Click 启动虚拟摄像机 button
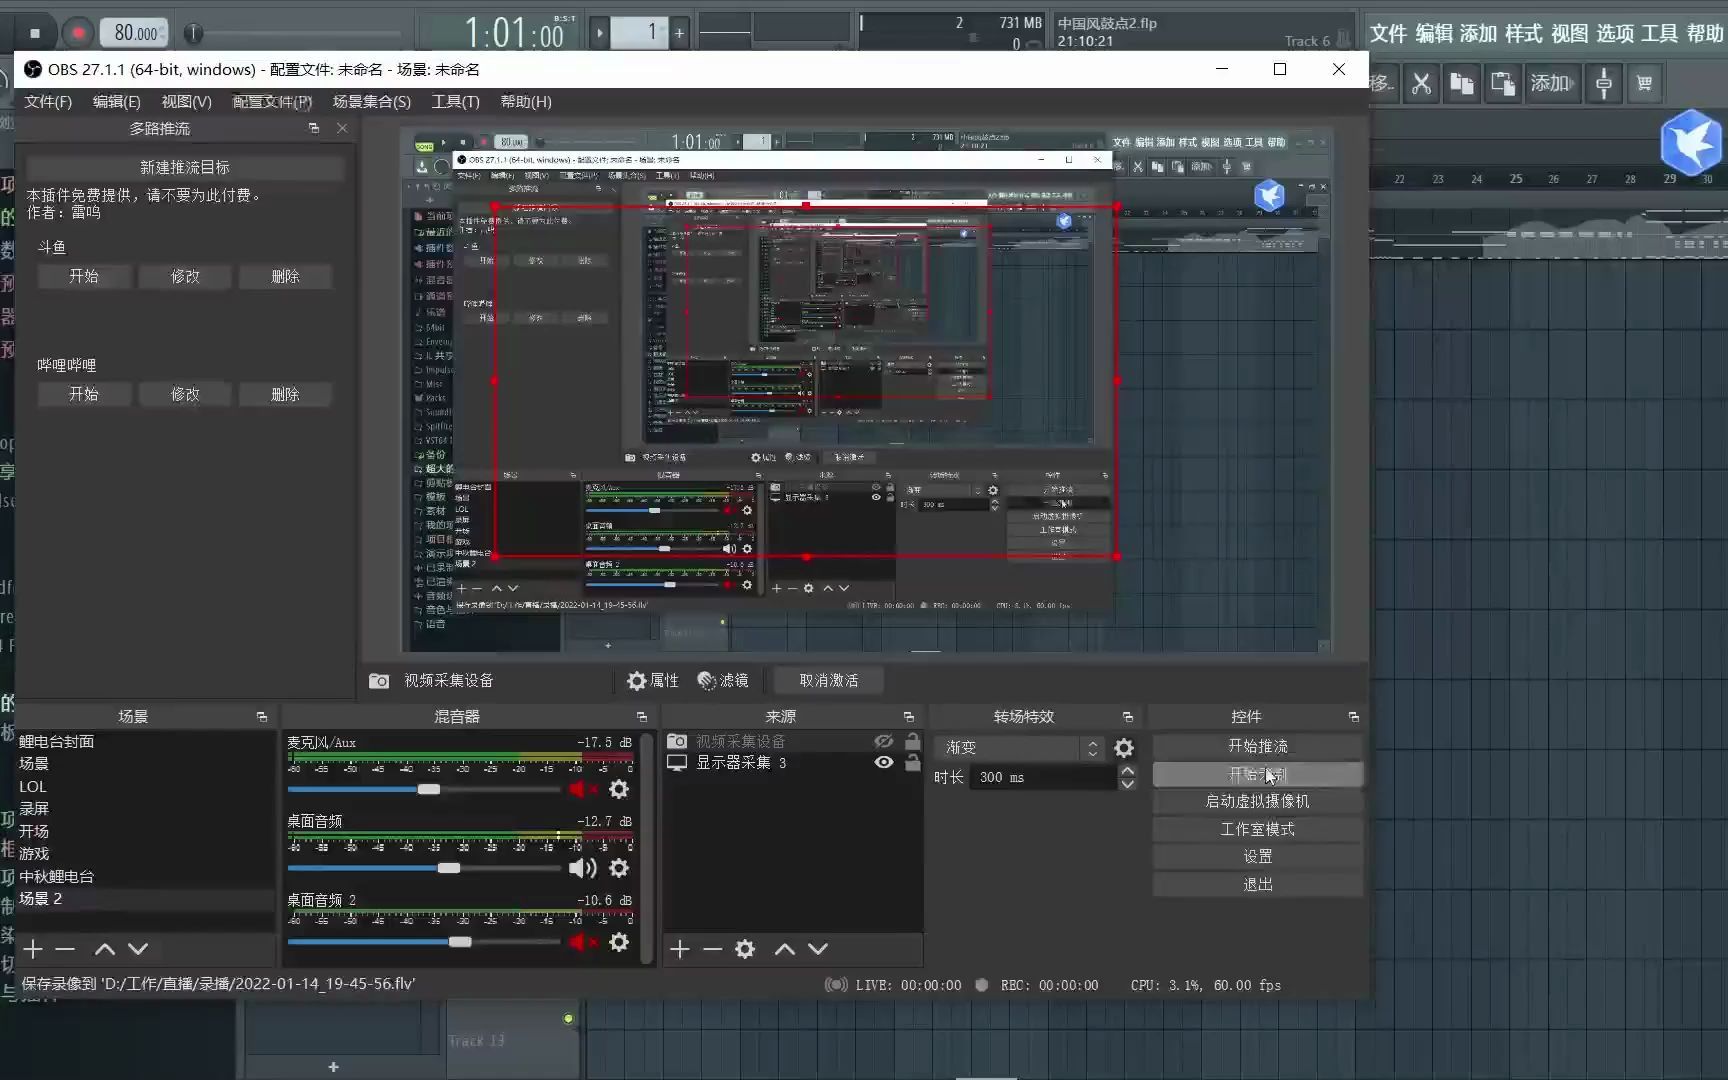1728x1080 pixels. point(1257,801)
